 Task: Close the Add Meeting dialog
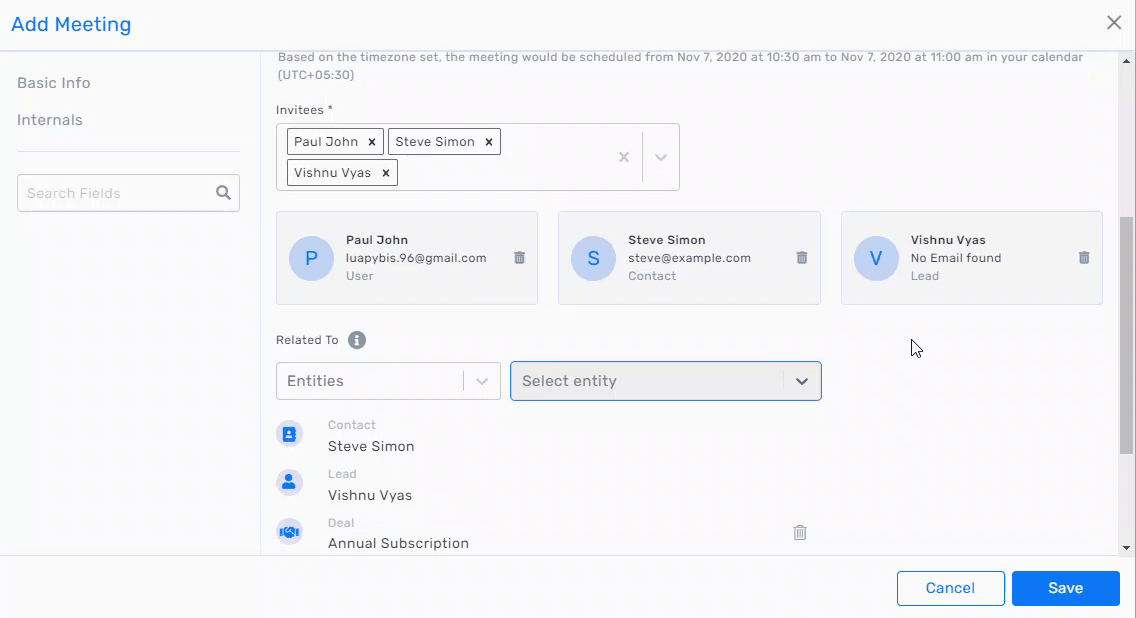1114,22
